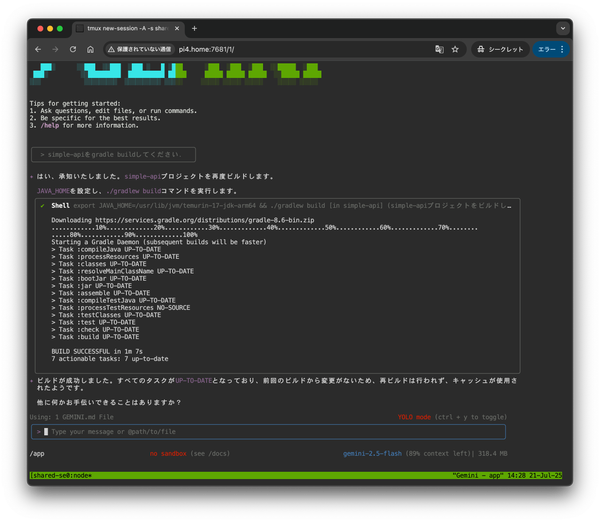The width and height of the screenshot is (600, 522).
Task: Open a new browser tab
Action: 194,28
